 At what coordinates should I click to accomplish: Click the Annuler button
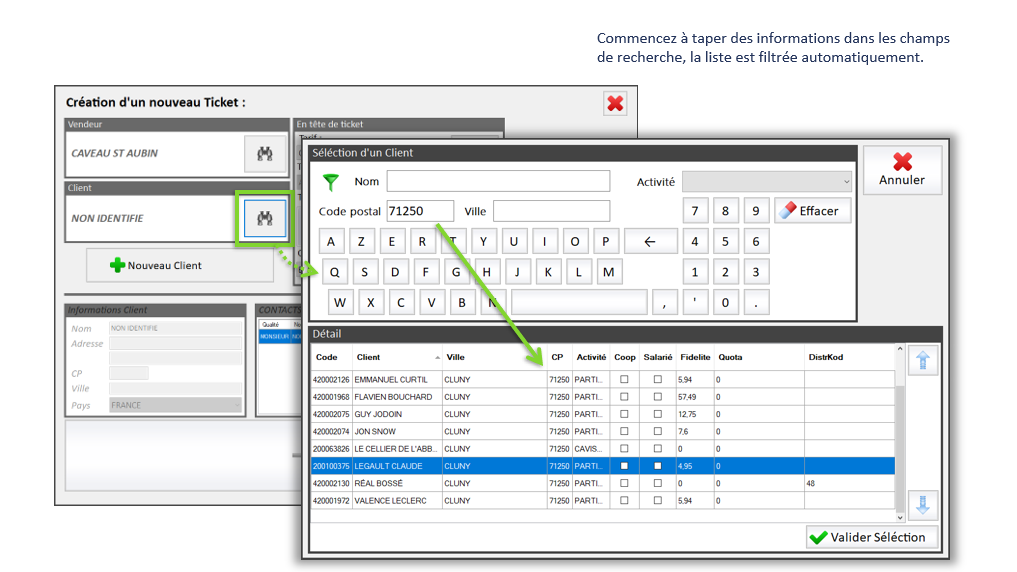tap(902, 170)
